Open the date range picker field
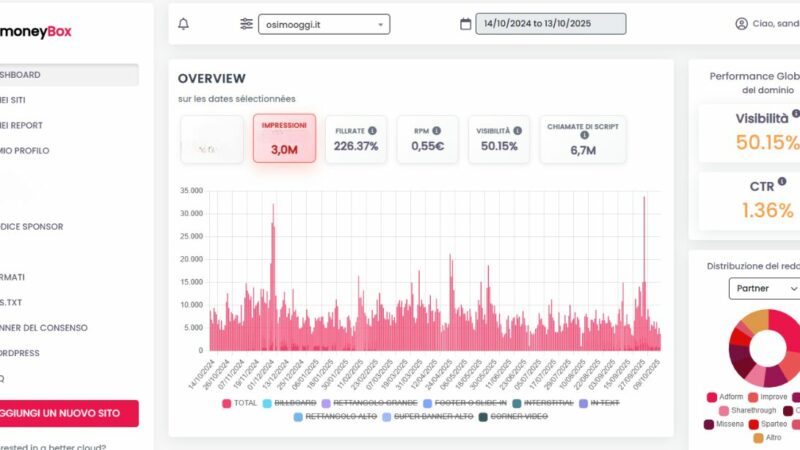This screenshot has height=450, width=800. click(x=550, y=24)
